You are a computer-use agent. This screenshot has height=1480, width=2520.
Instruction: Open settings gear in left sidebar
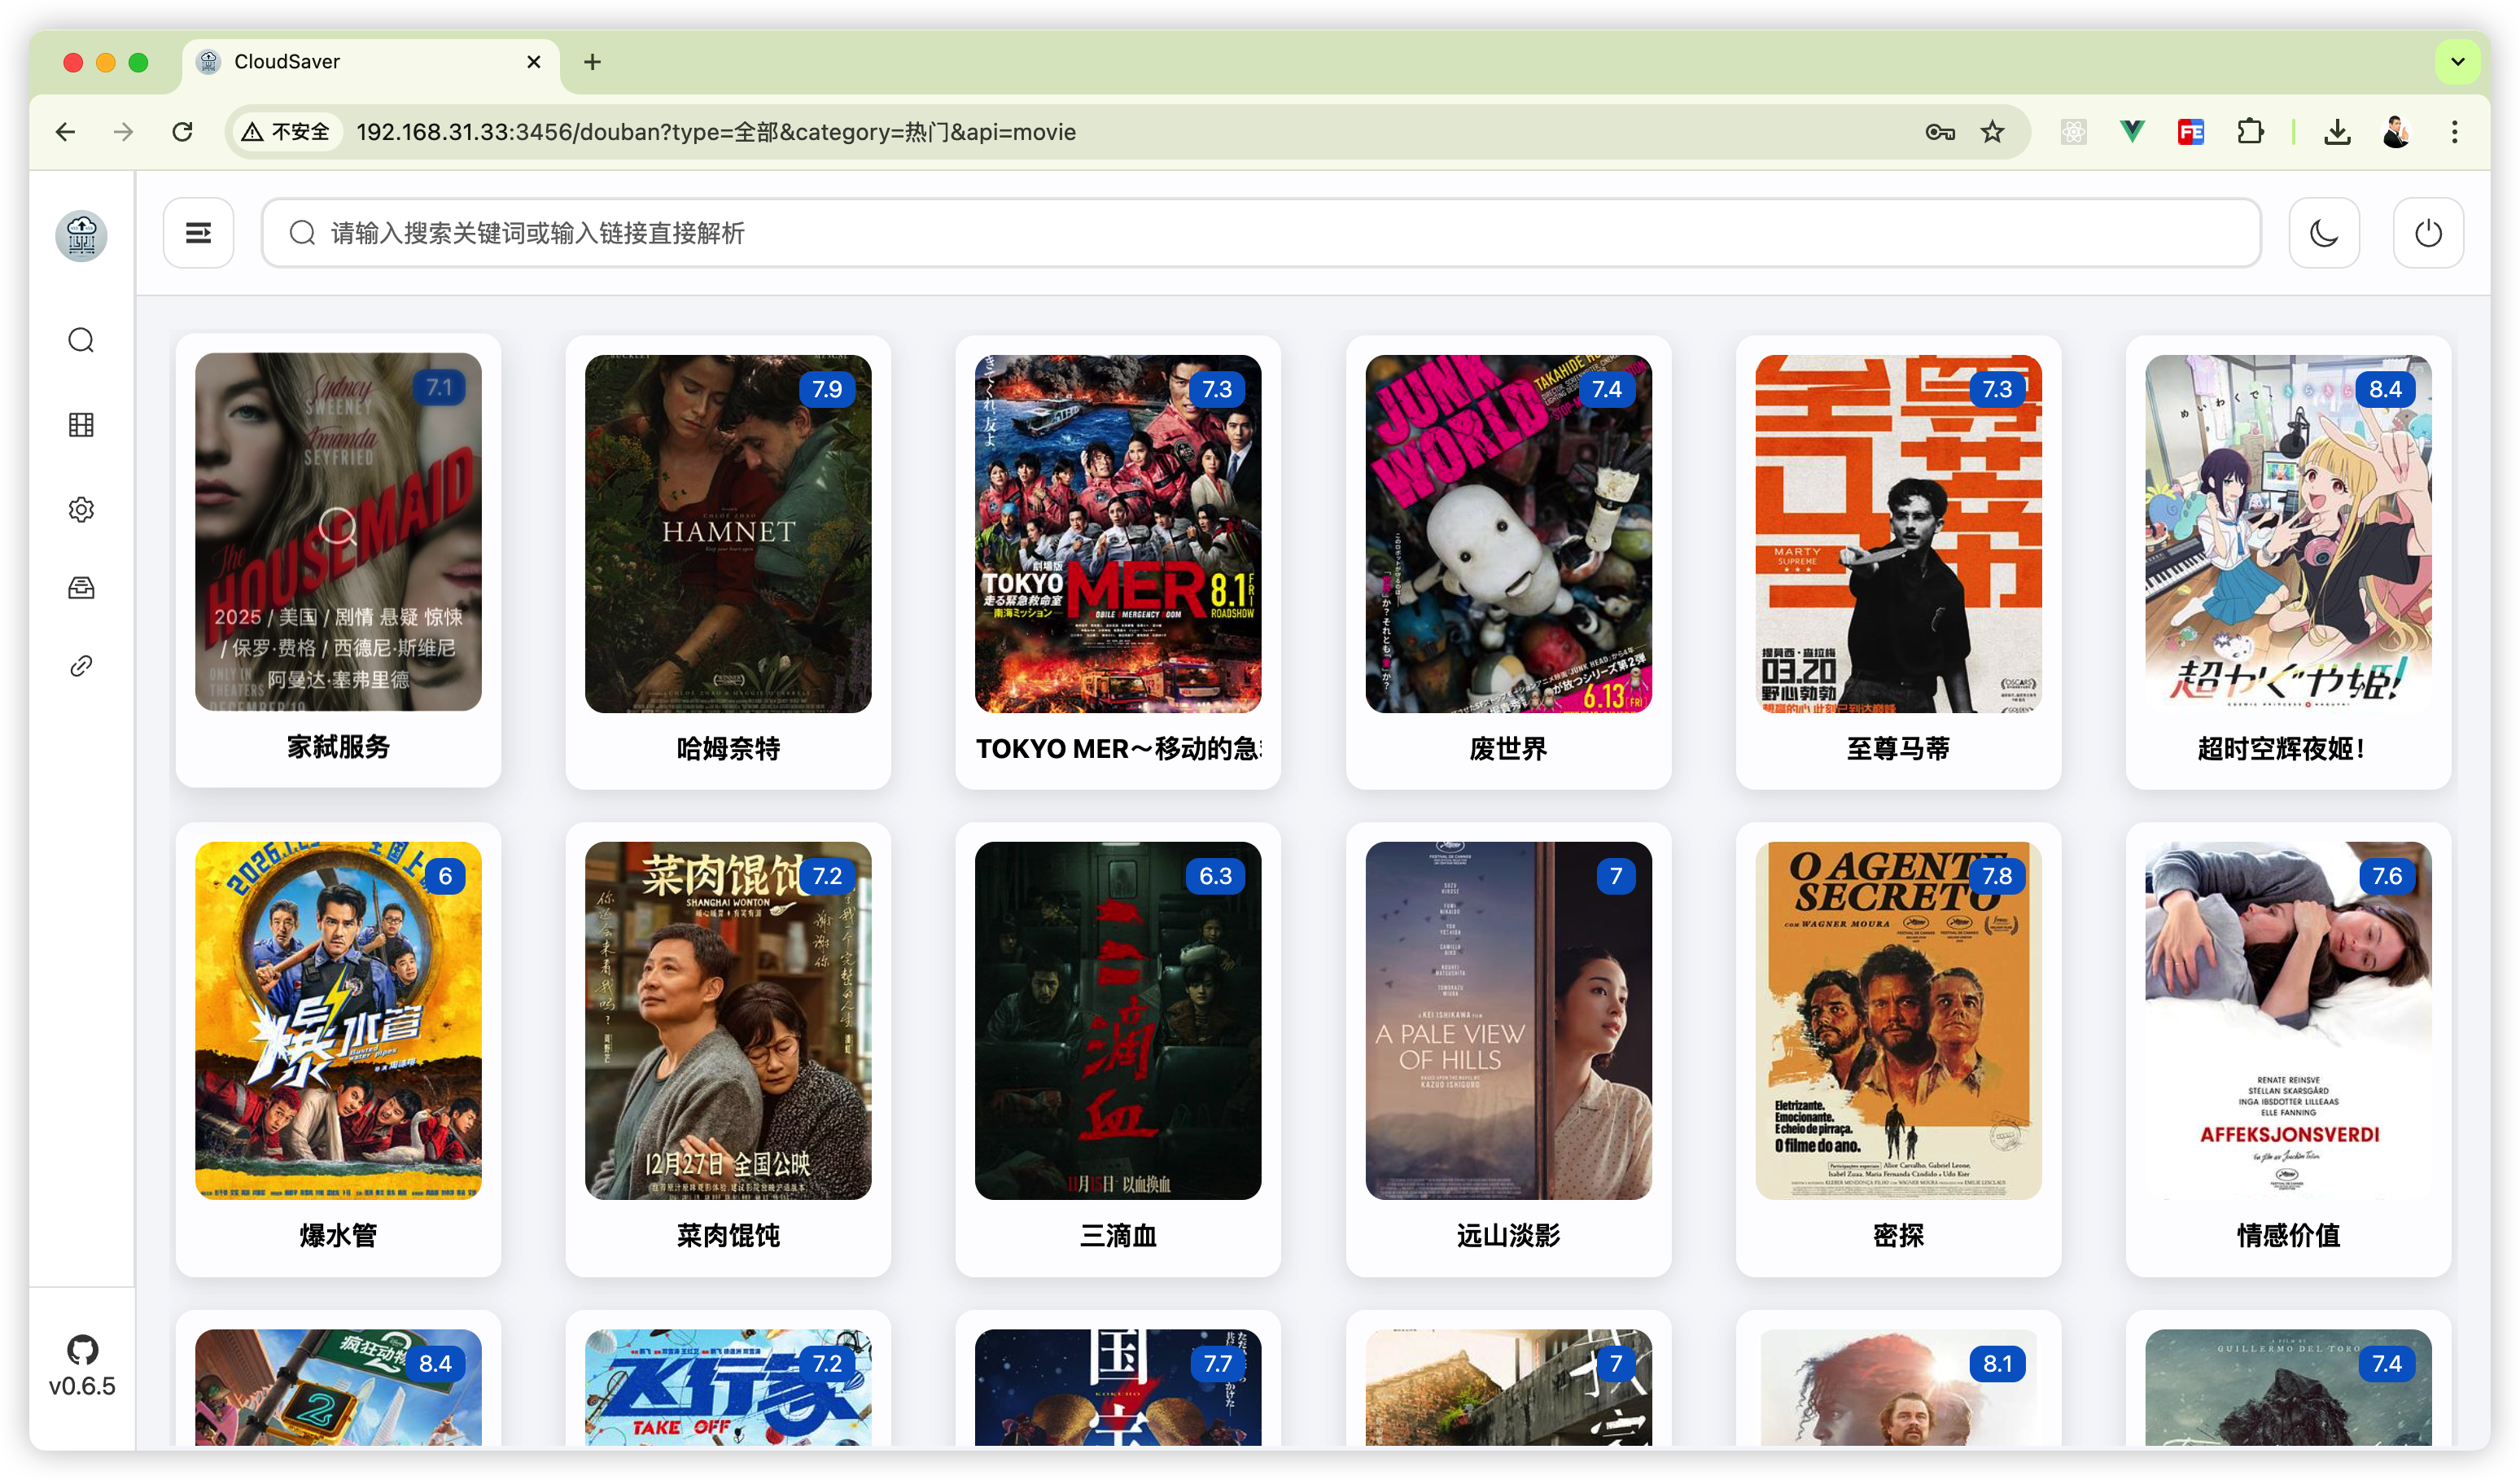81,509
